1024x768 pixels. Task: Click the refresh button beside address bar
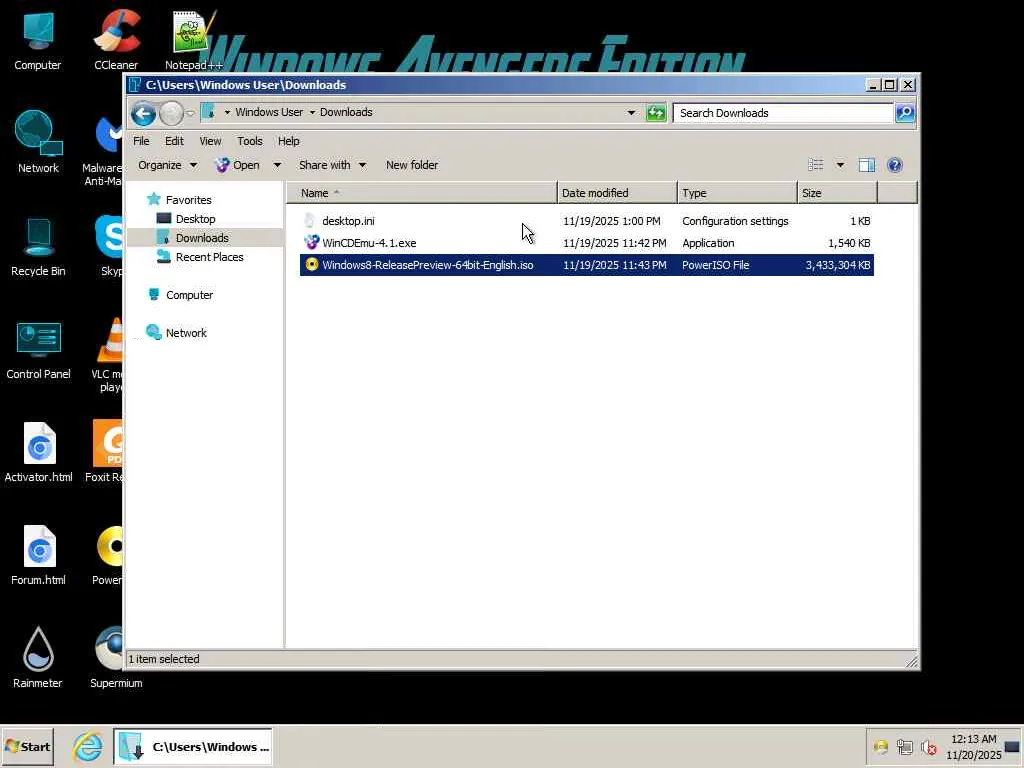656,113
